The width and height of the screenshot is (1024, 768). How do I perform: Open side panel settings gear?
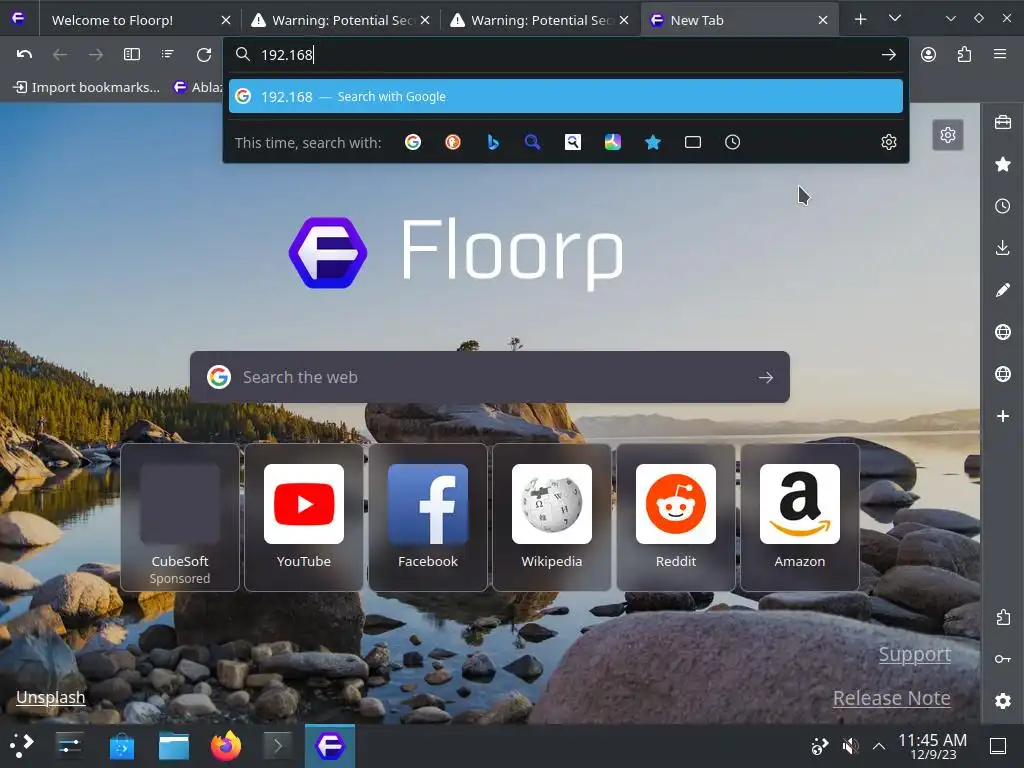pyautogui.click(x=1003, y=701)
